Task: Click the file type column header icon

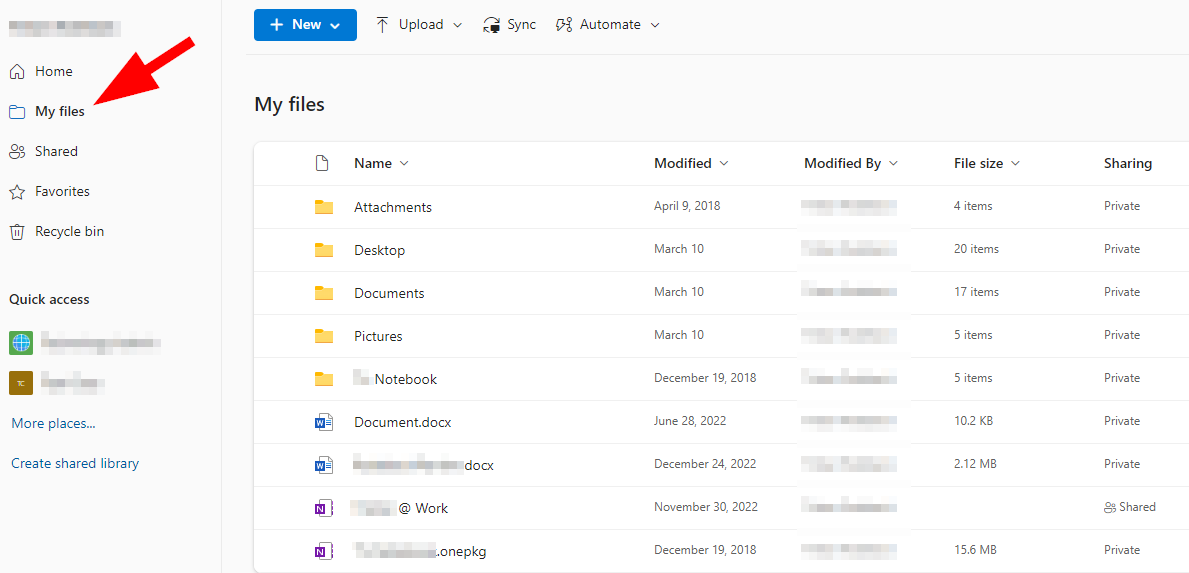Action: (323, 163)
